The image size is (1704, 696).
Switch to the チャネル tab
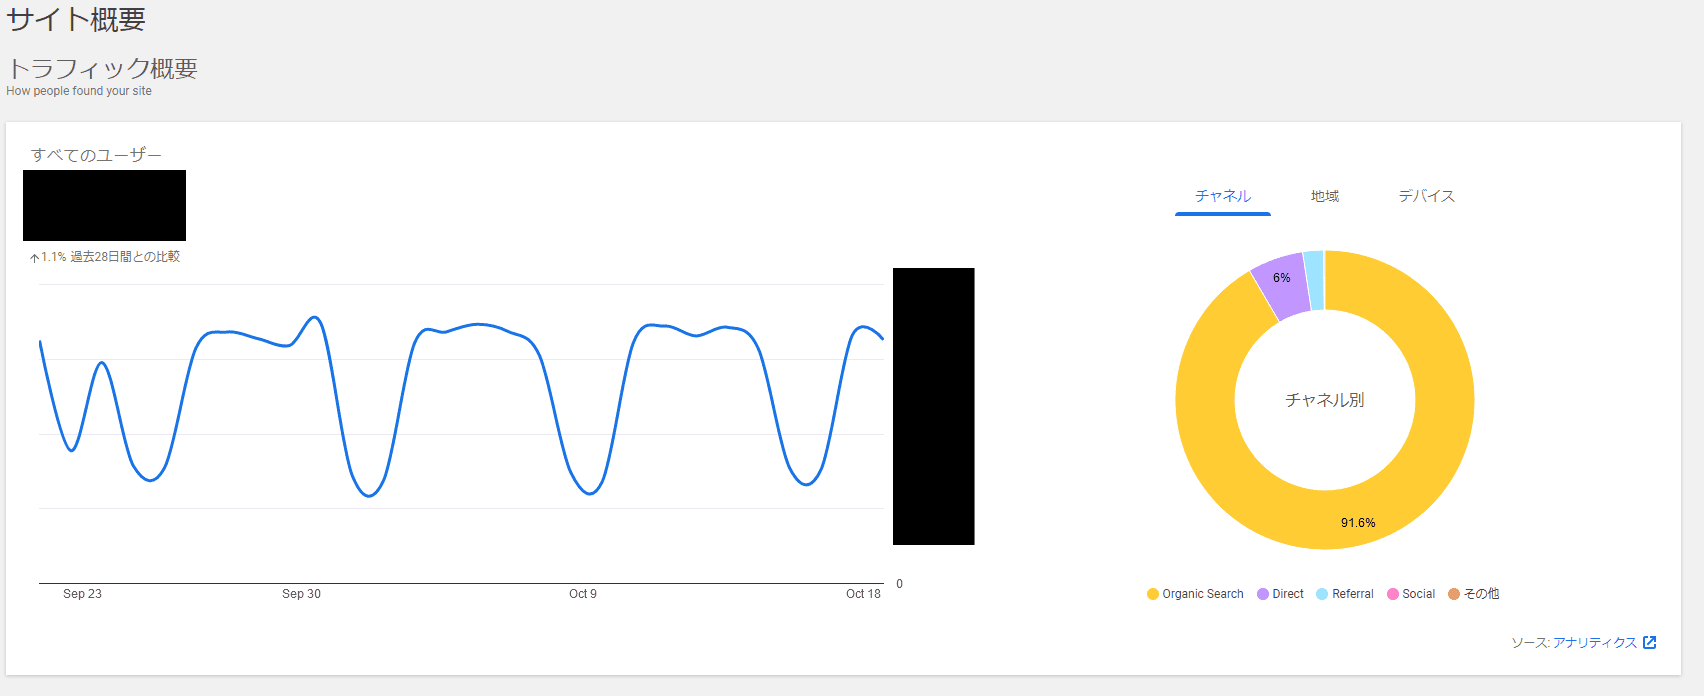[1223, 196]
